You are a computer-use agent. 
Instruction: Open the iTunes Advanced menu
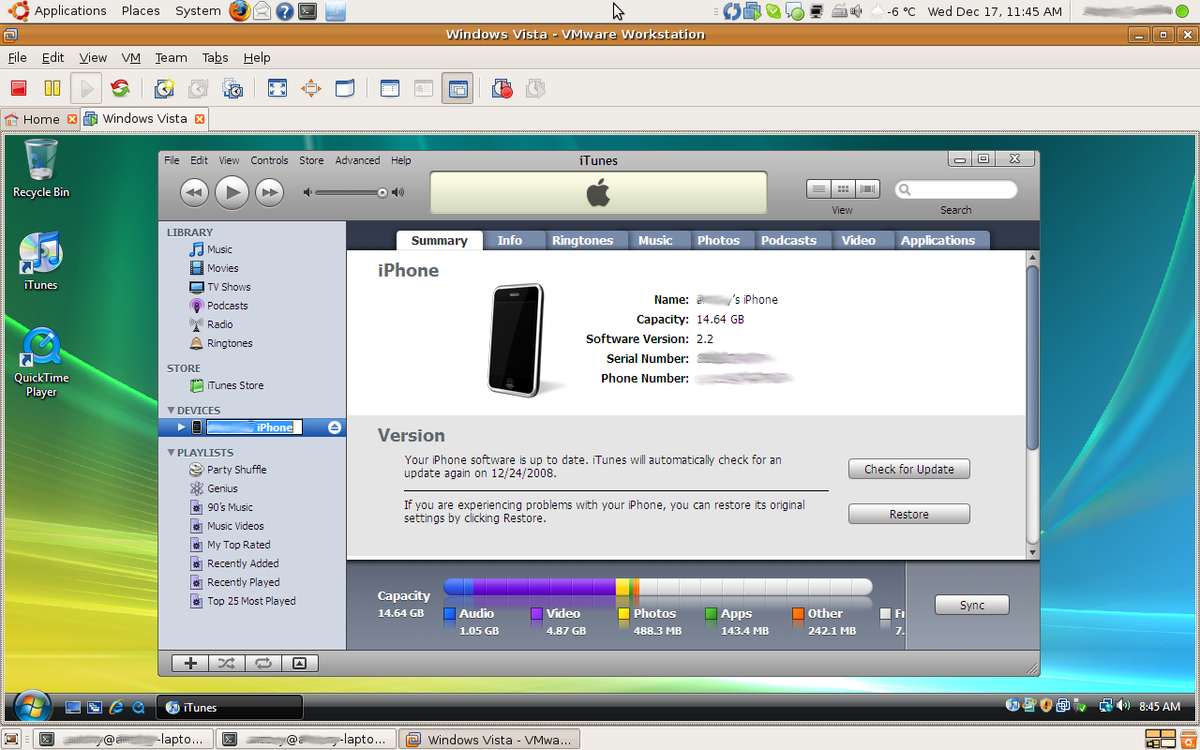(x=357, y=160)
